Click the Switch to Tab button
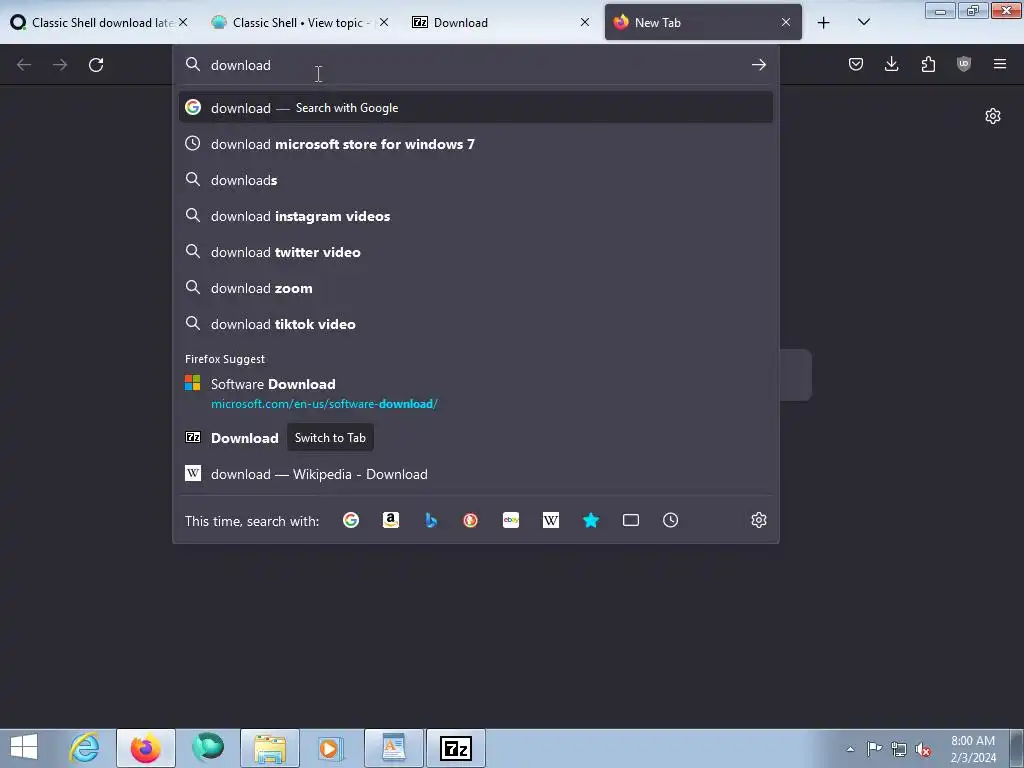The width and height of the screenshot is (1024, 768). (x=330, y=438)
